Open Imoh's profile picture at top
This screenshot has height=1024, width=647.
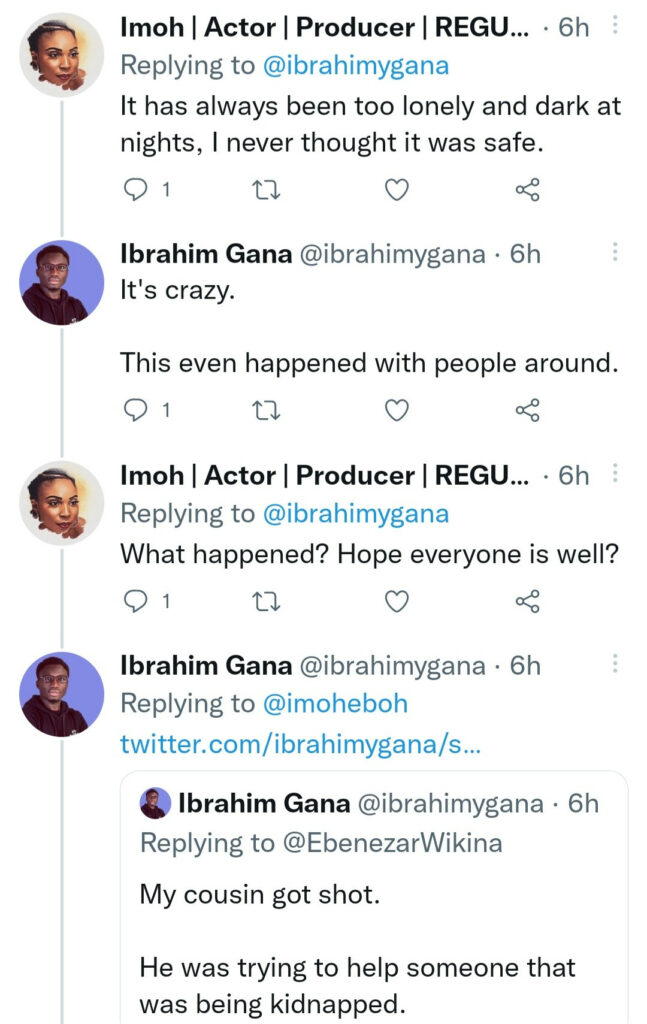click(x=62, y=55)
